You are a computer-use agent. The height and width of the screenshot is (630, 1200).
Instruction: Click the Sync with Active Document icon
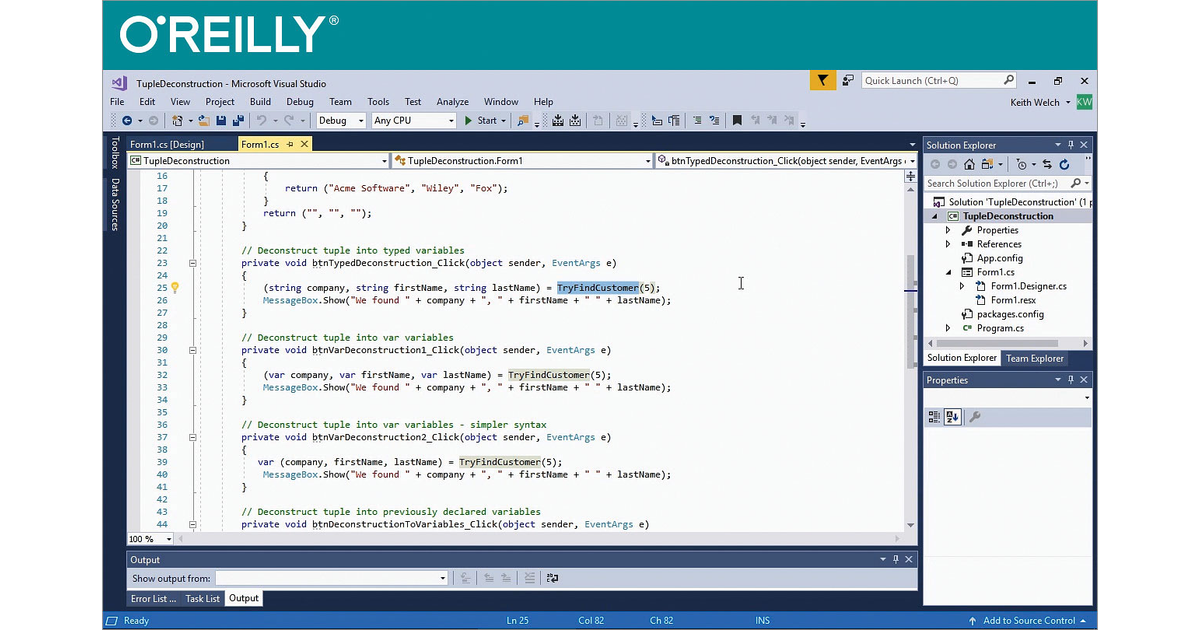coord(1047,164)
